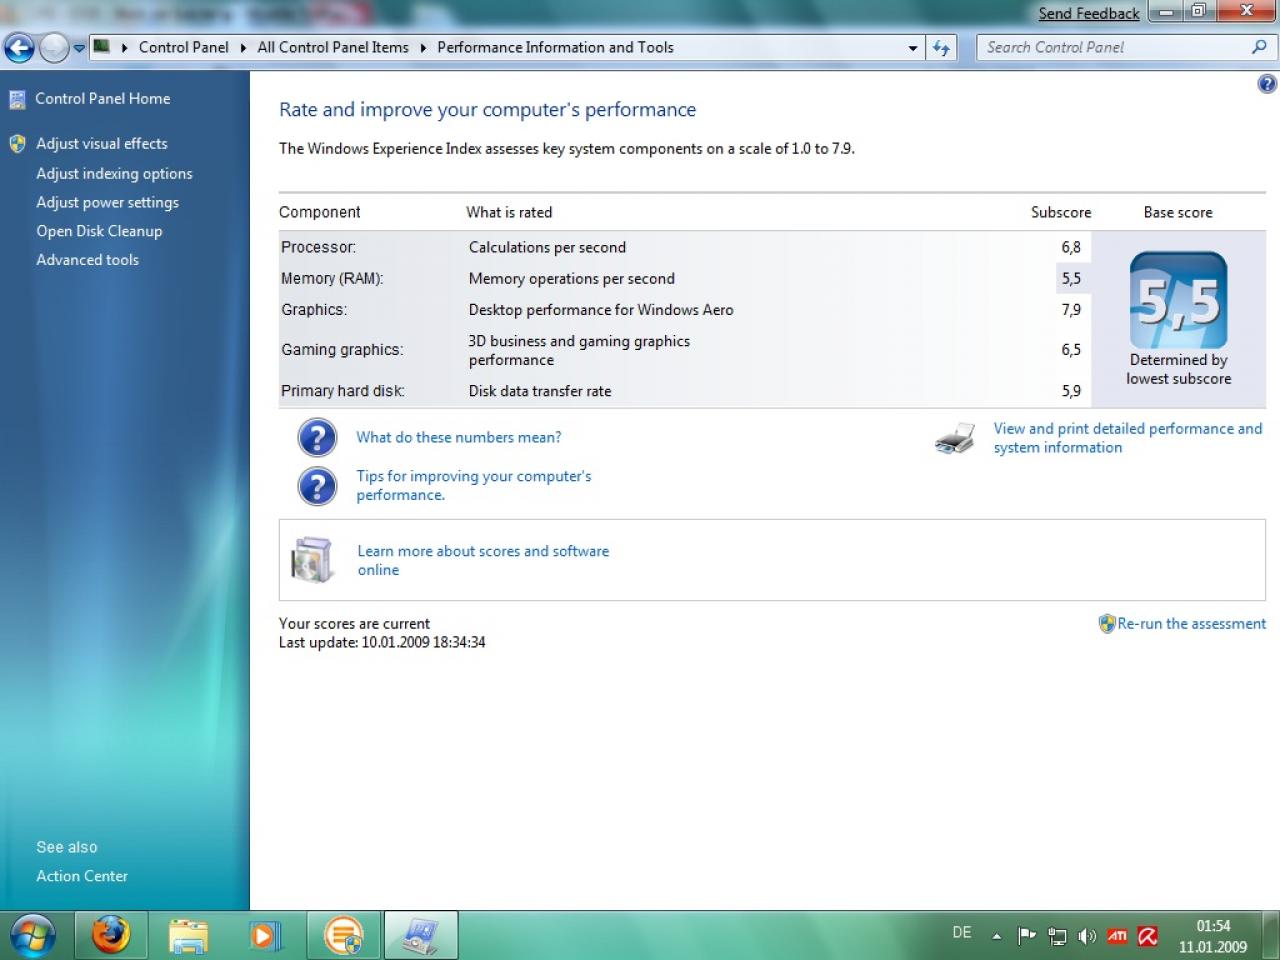This screenshot has width=1280, height=960.
Task: Open Adjust power settings
Action: (107, 202)
